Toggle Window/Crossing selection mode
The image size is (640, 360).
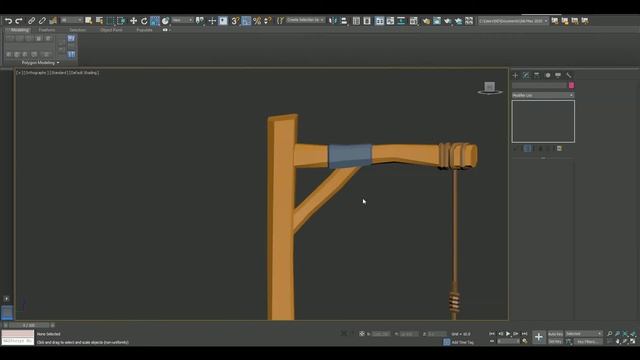121,20
